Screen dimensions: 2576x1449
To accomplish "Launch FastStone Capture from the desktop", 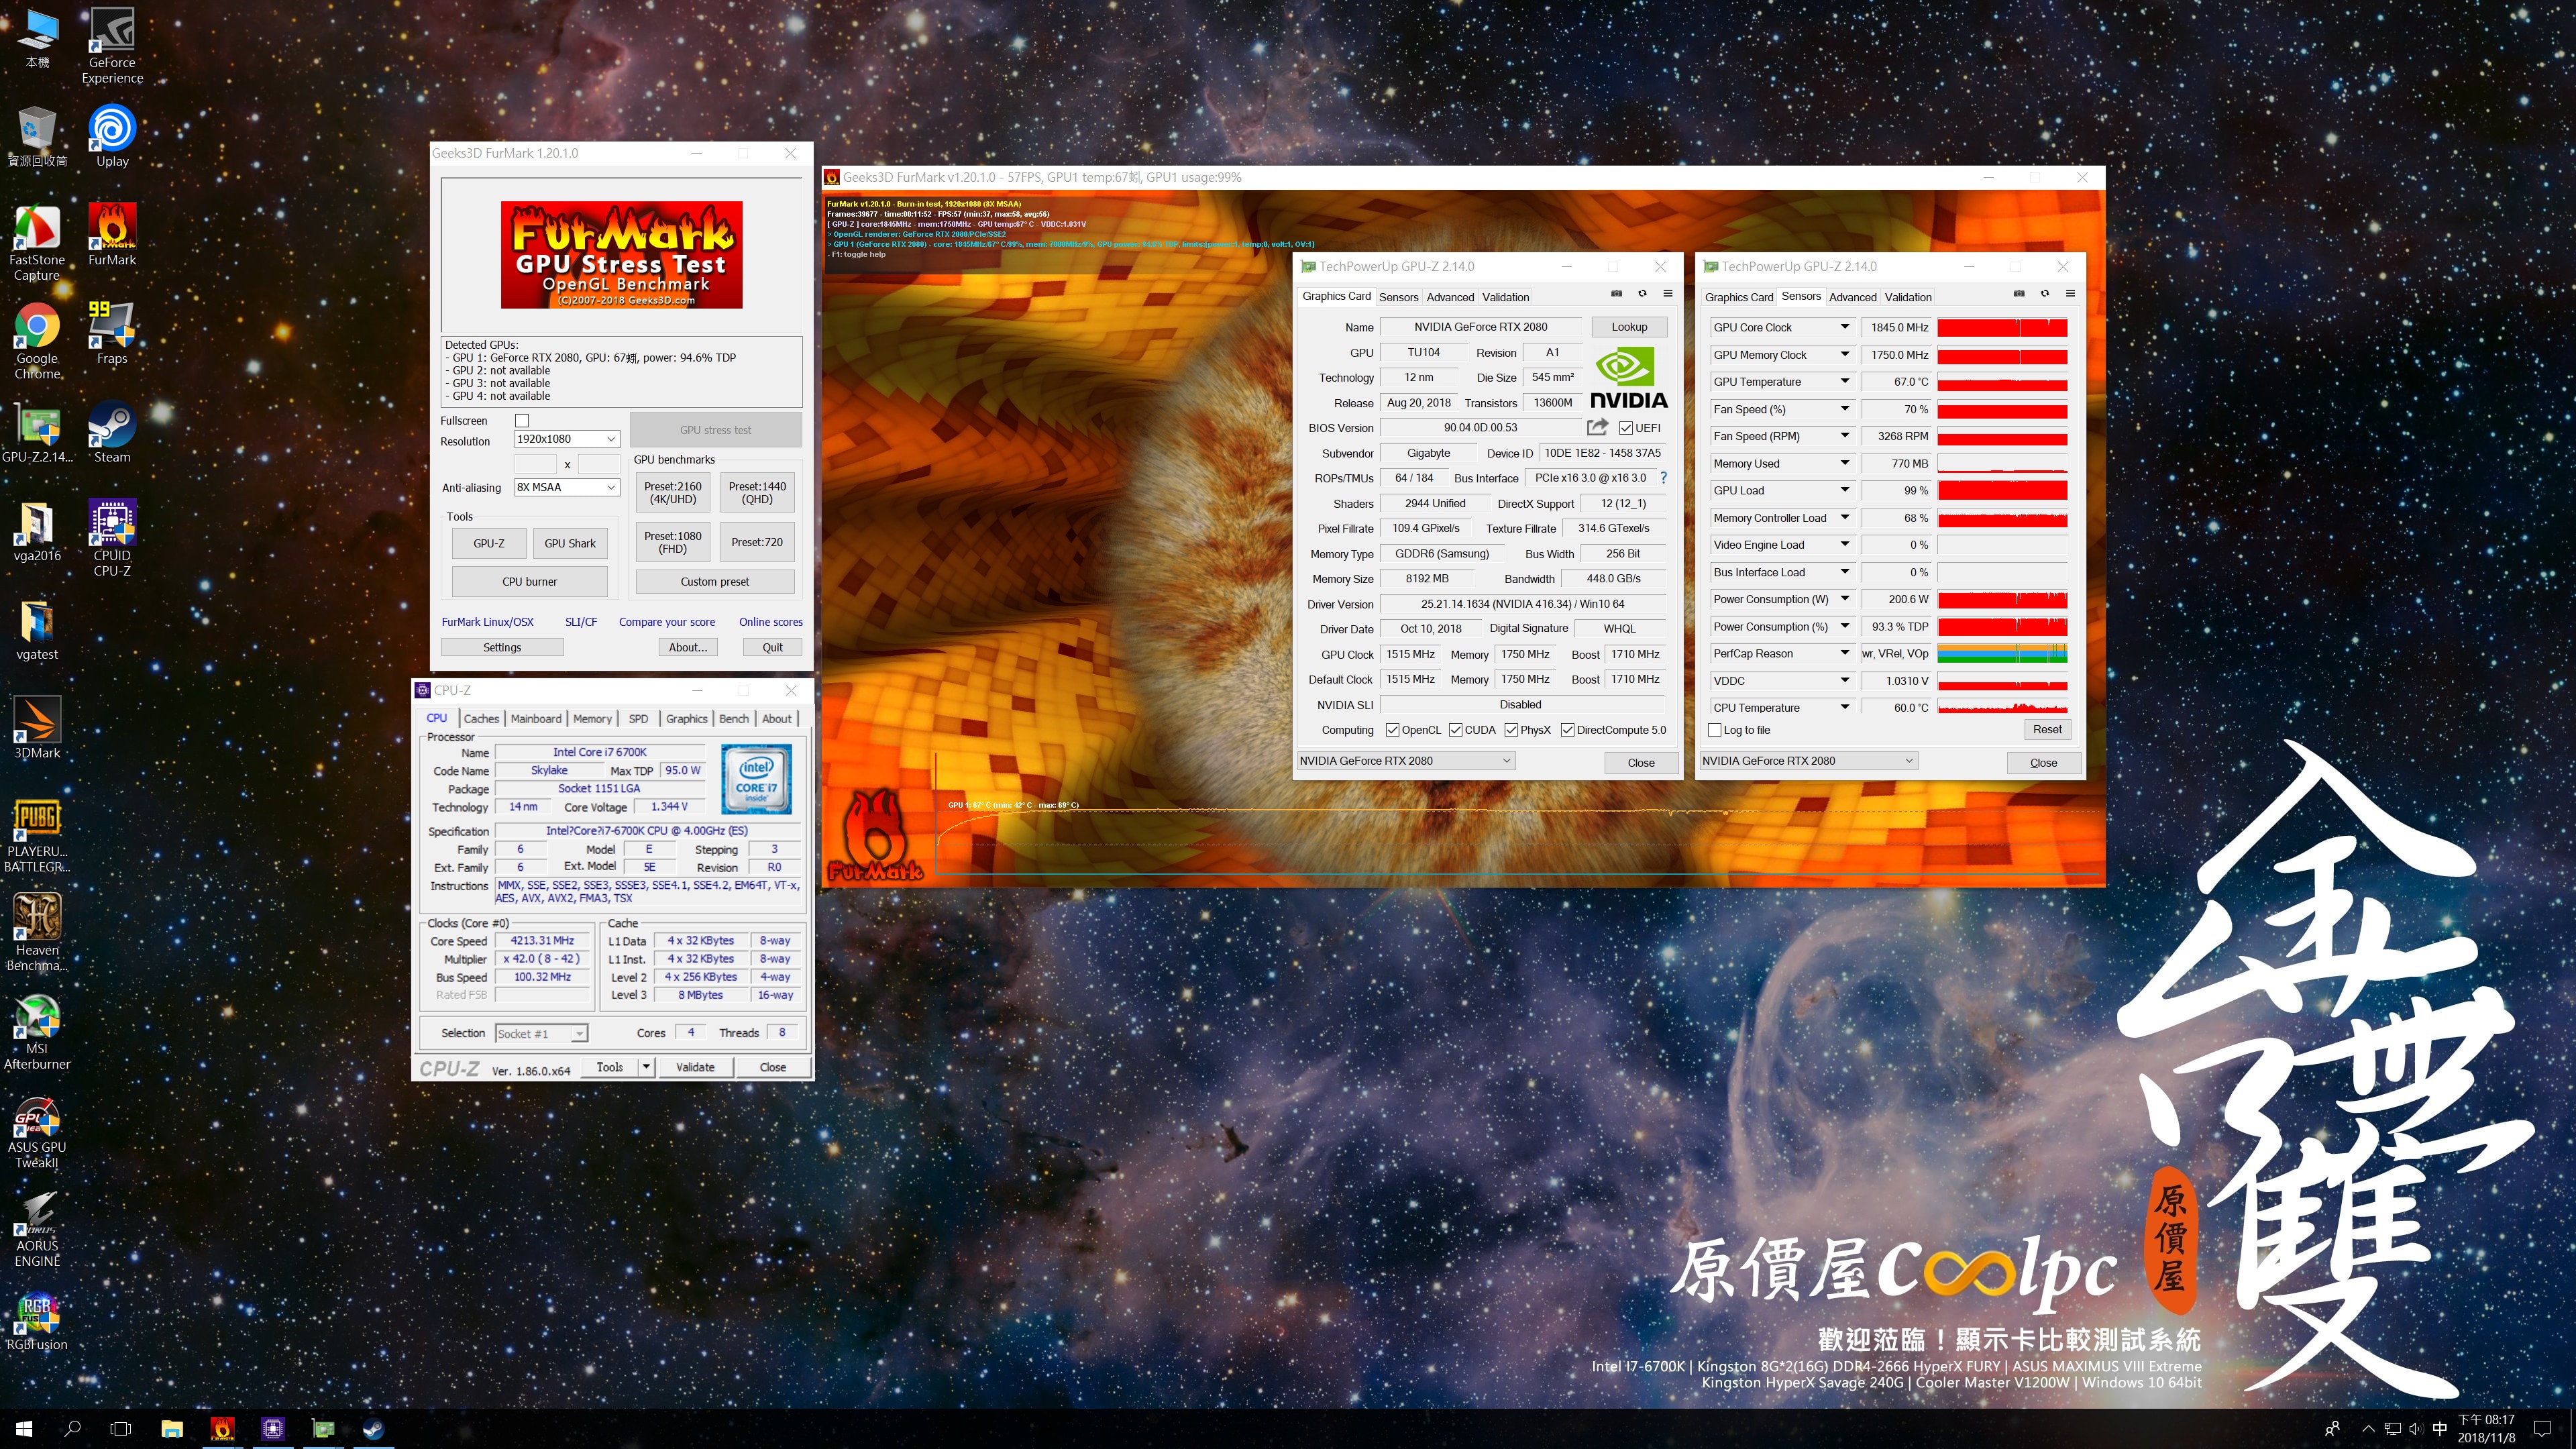I will (x=37, y=242).
